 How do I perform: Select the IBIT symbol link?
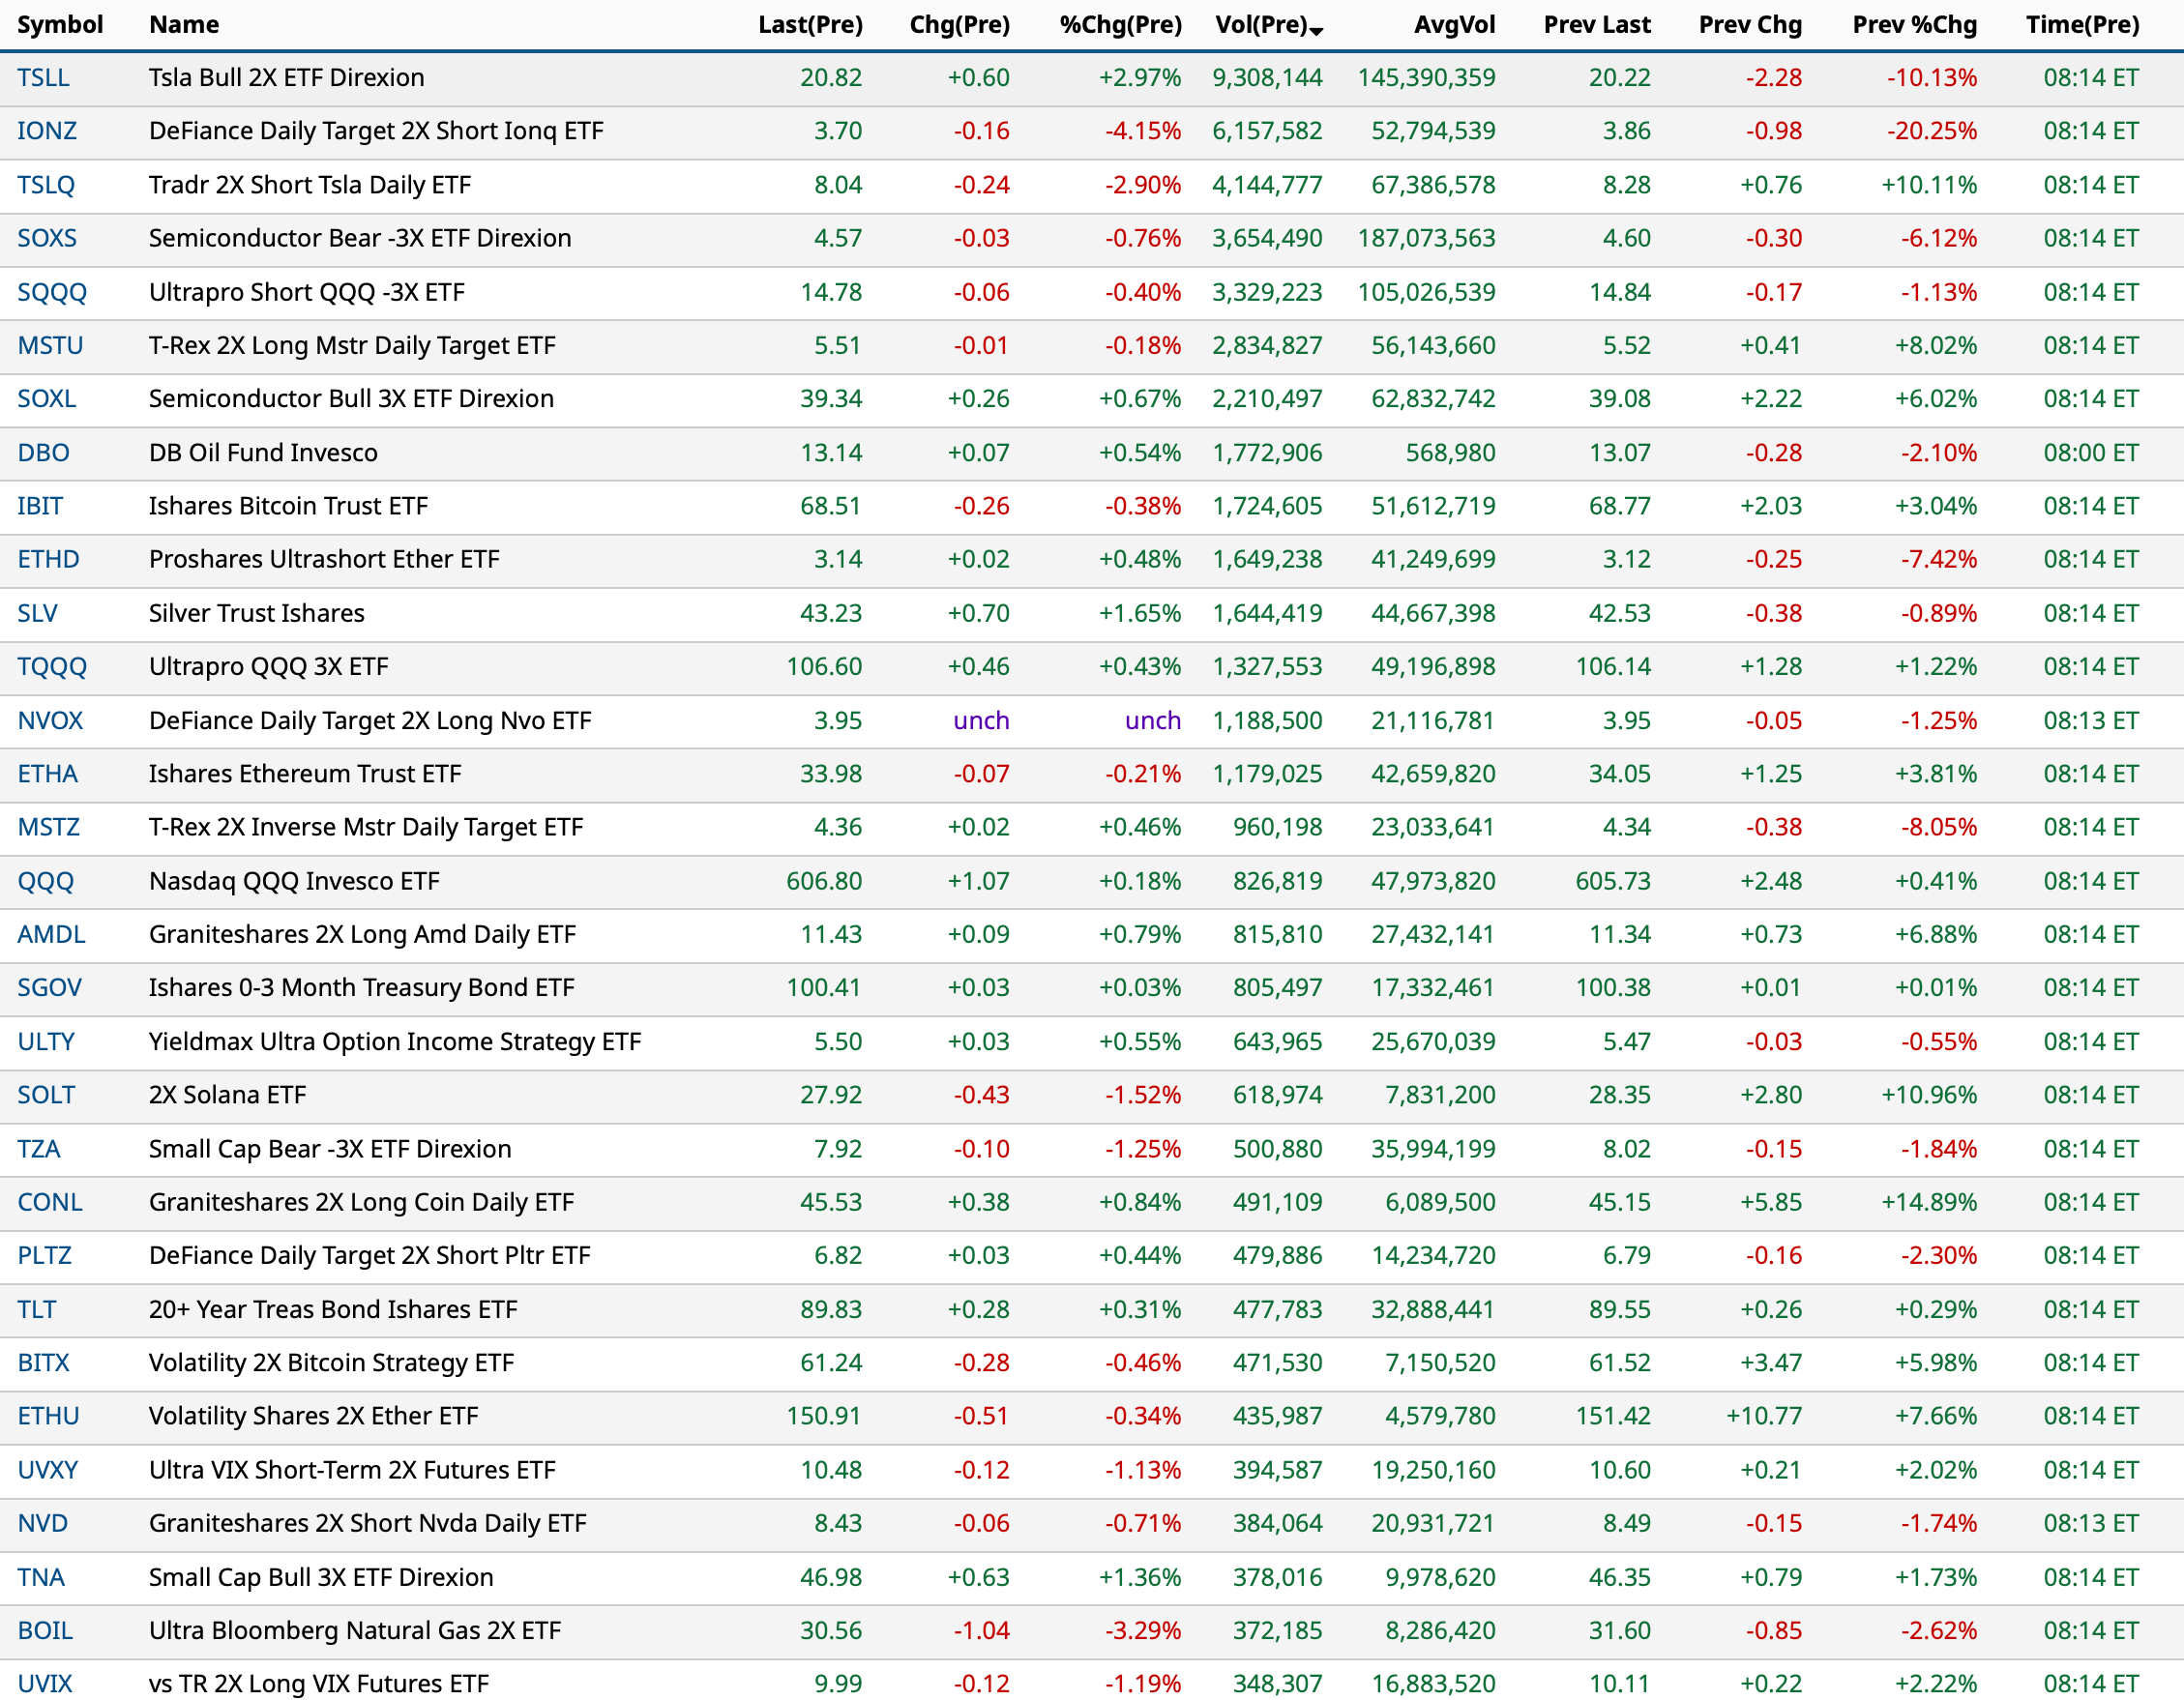40,506
